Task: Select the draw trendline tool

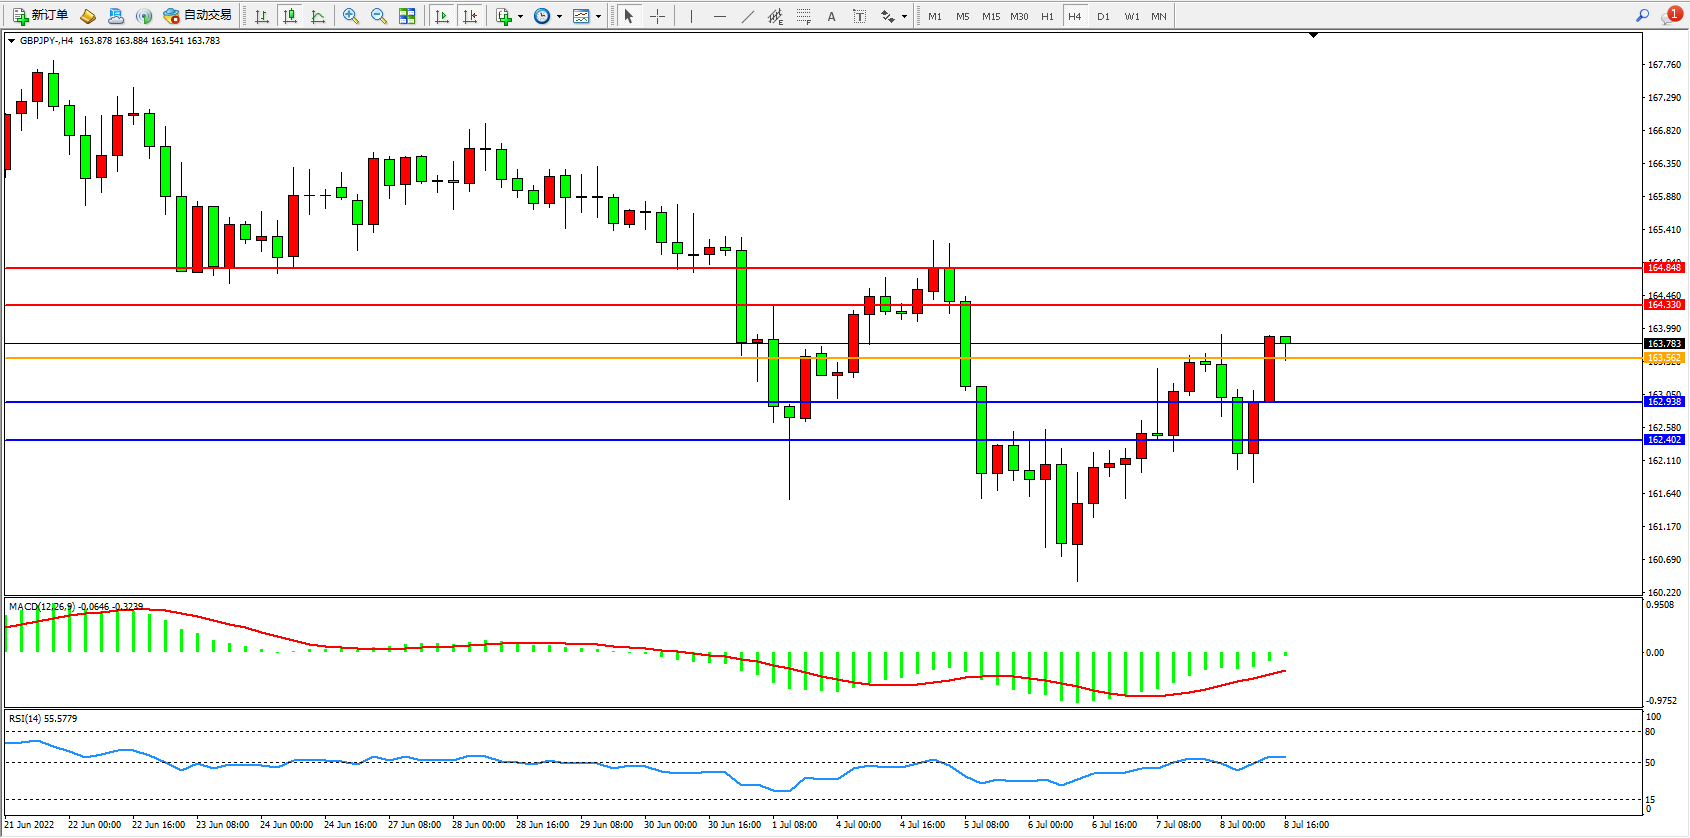Action: [747, 16]
